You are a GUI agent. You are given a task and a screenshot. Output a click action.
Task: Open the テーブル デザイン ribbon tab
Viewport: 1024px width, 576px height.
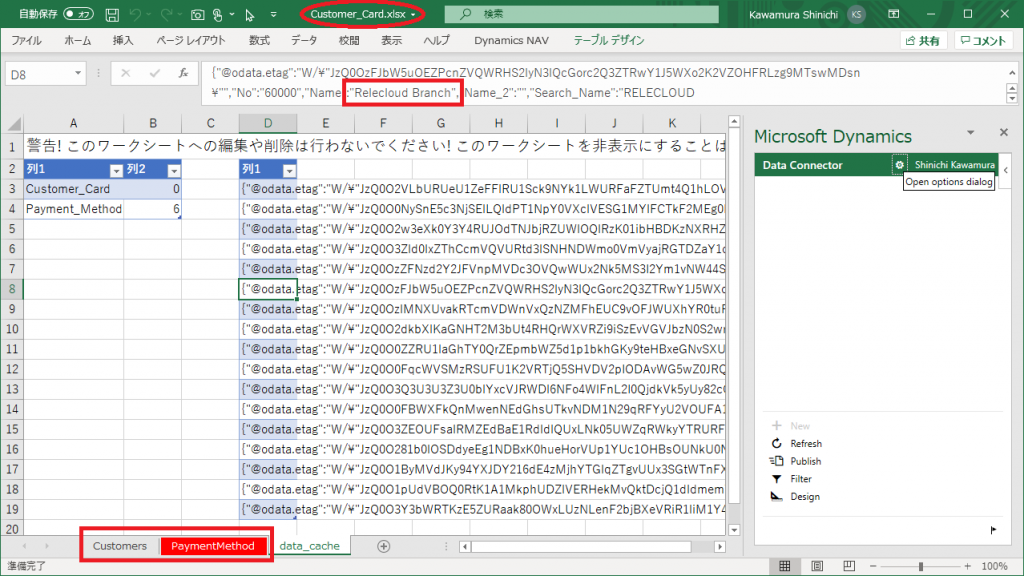[609, 40]
